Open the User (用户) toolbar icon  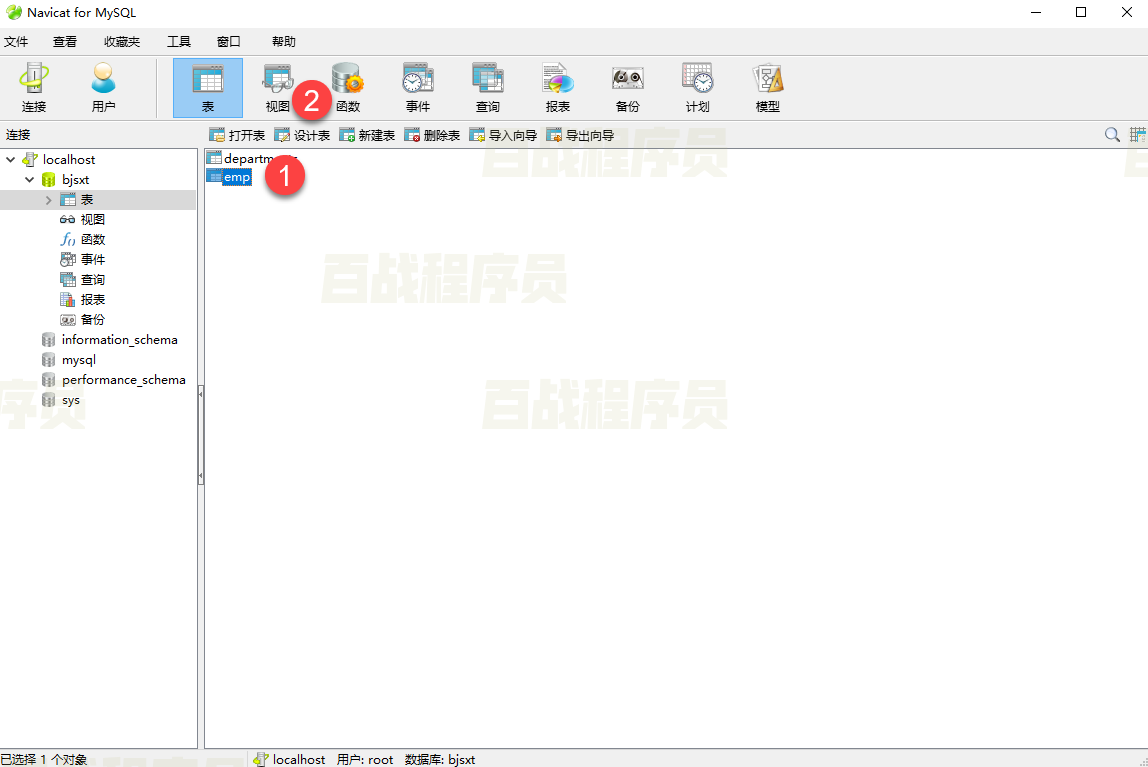click(103, 88)
